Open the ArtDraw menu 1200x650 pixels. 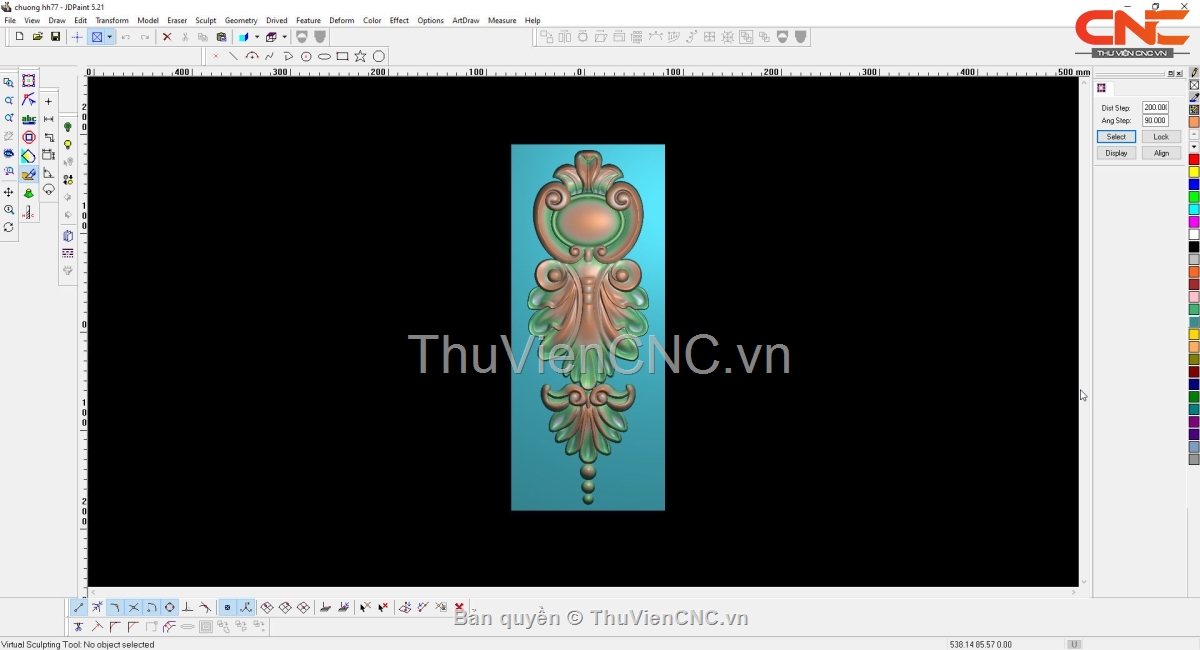pos(466,20)
